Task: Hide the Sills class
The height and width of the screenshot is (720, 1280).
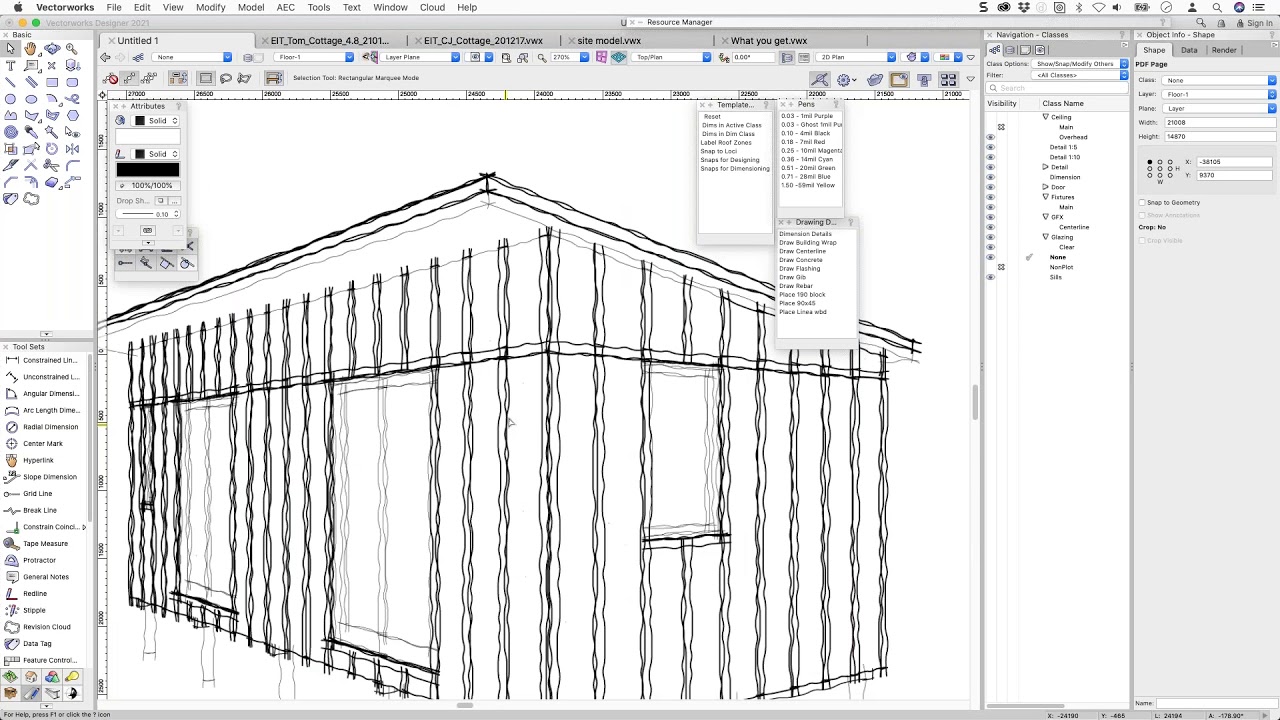Action: tap(990, 277)
